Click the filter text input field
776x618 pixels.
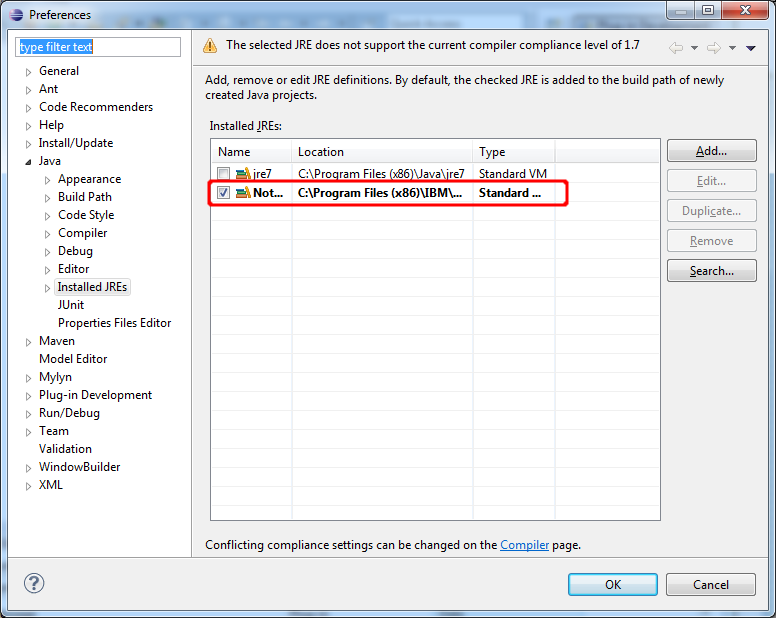97,47
